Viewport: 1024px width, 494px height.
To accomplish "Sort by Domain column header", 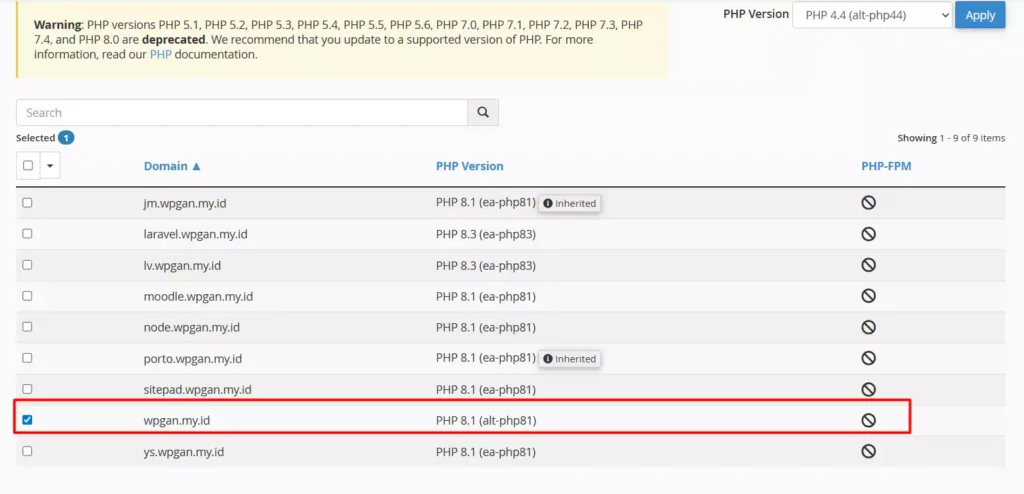I will 172,166.
